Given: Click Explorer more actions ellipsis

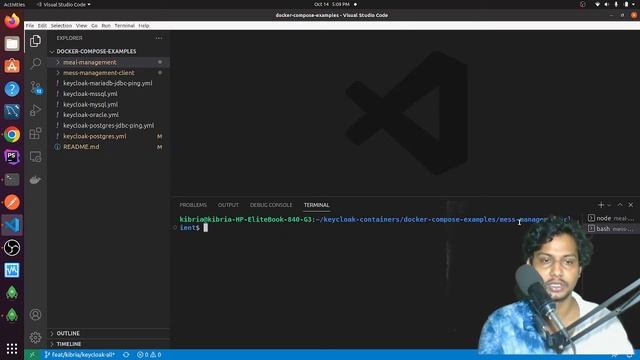Looking at the screenshot, I should click(159, 38).
